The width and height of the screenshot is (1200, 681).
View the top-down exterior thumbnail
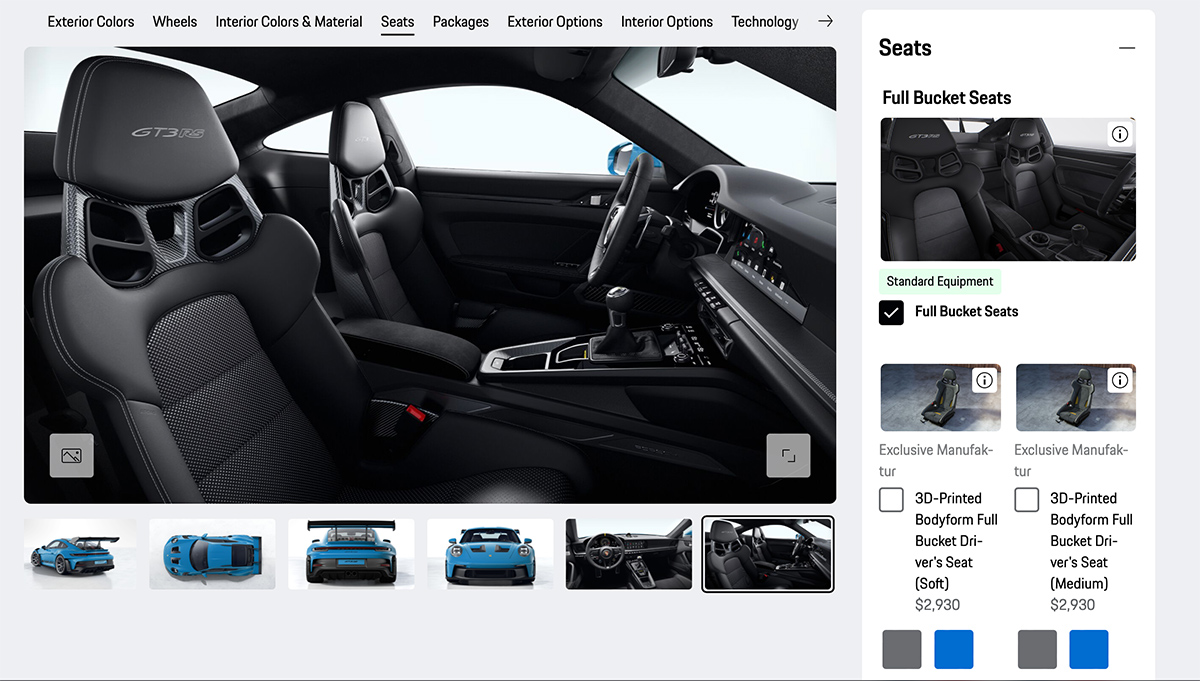pyautogui.click(x=212, y=554)
